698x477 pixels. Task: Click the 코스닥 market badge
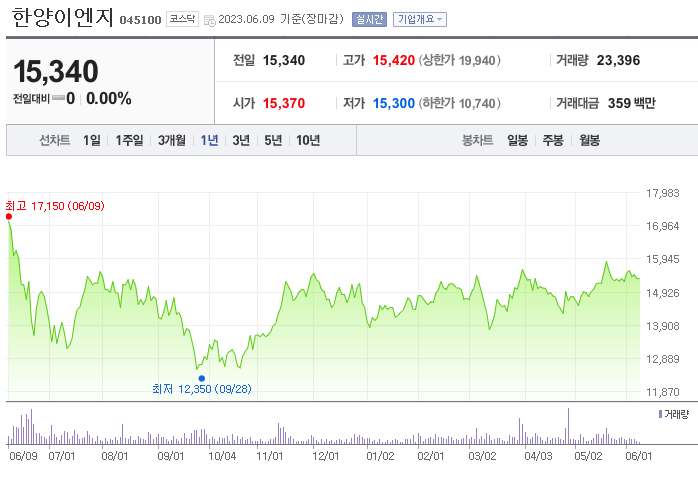[182, 19]
